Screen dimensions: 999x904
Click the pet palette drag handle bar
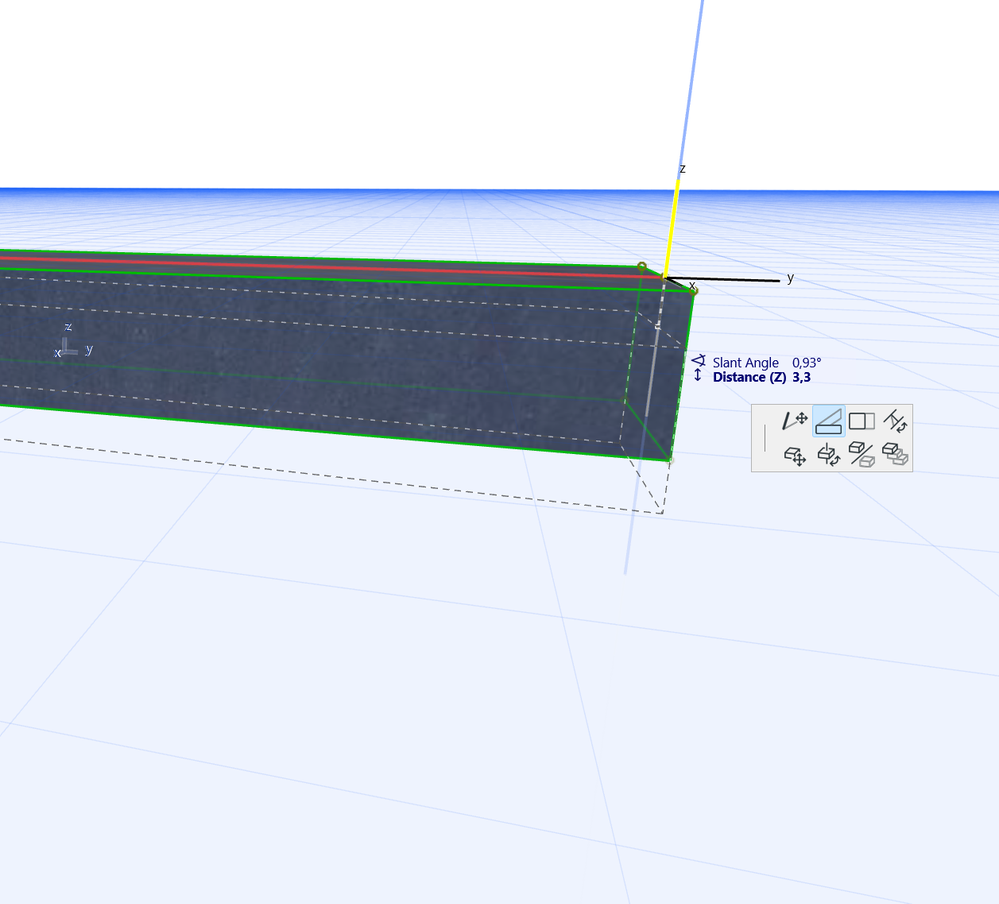coord(765,438)
